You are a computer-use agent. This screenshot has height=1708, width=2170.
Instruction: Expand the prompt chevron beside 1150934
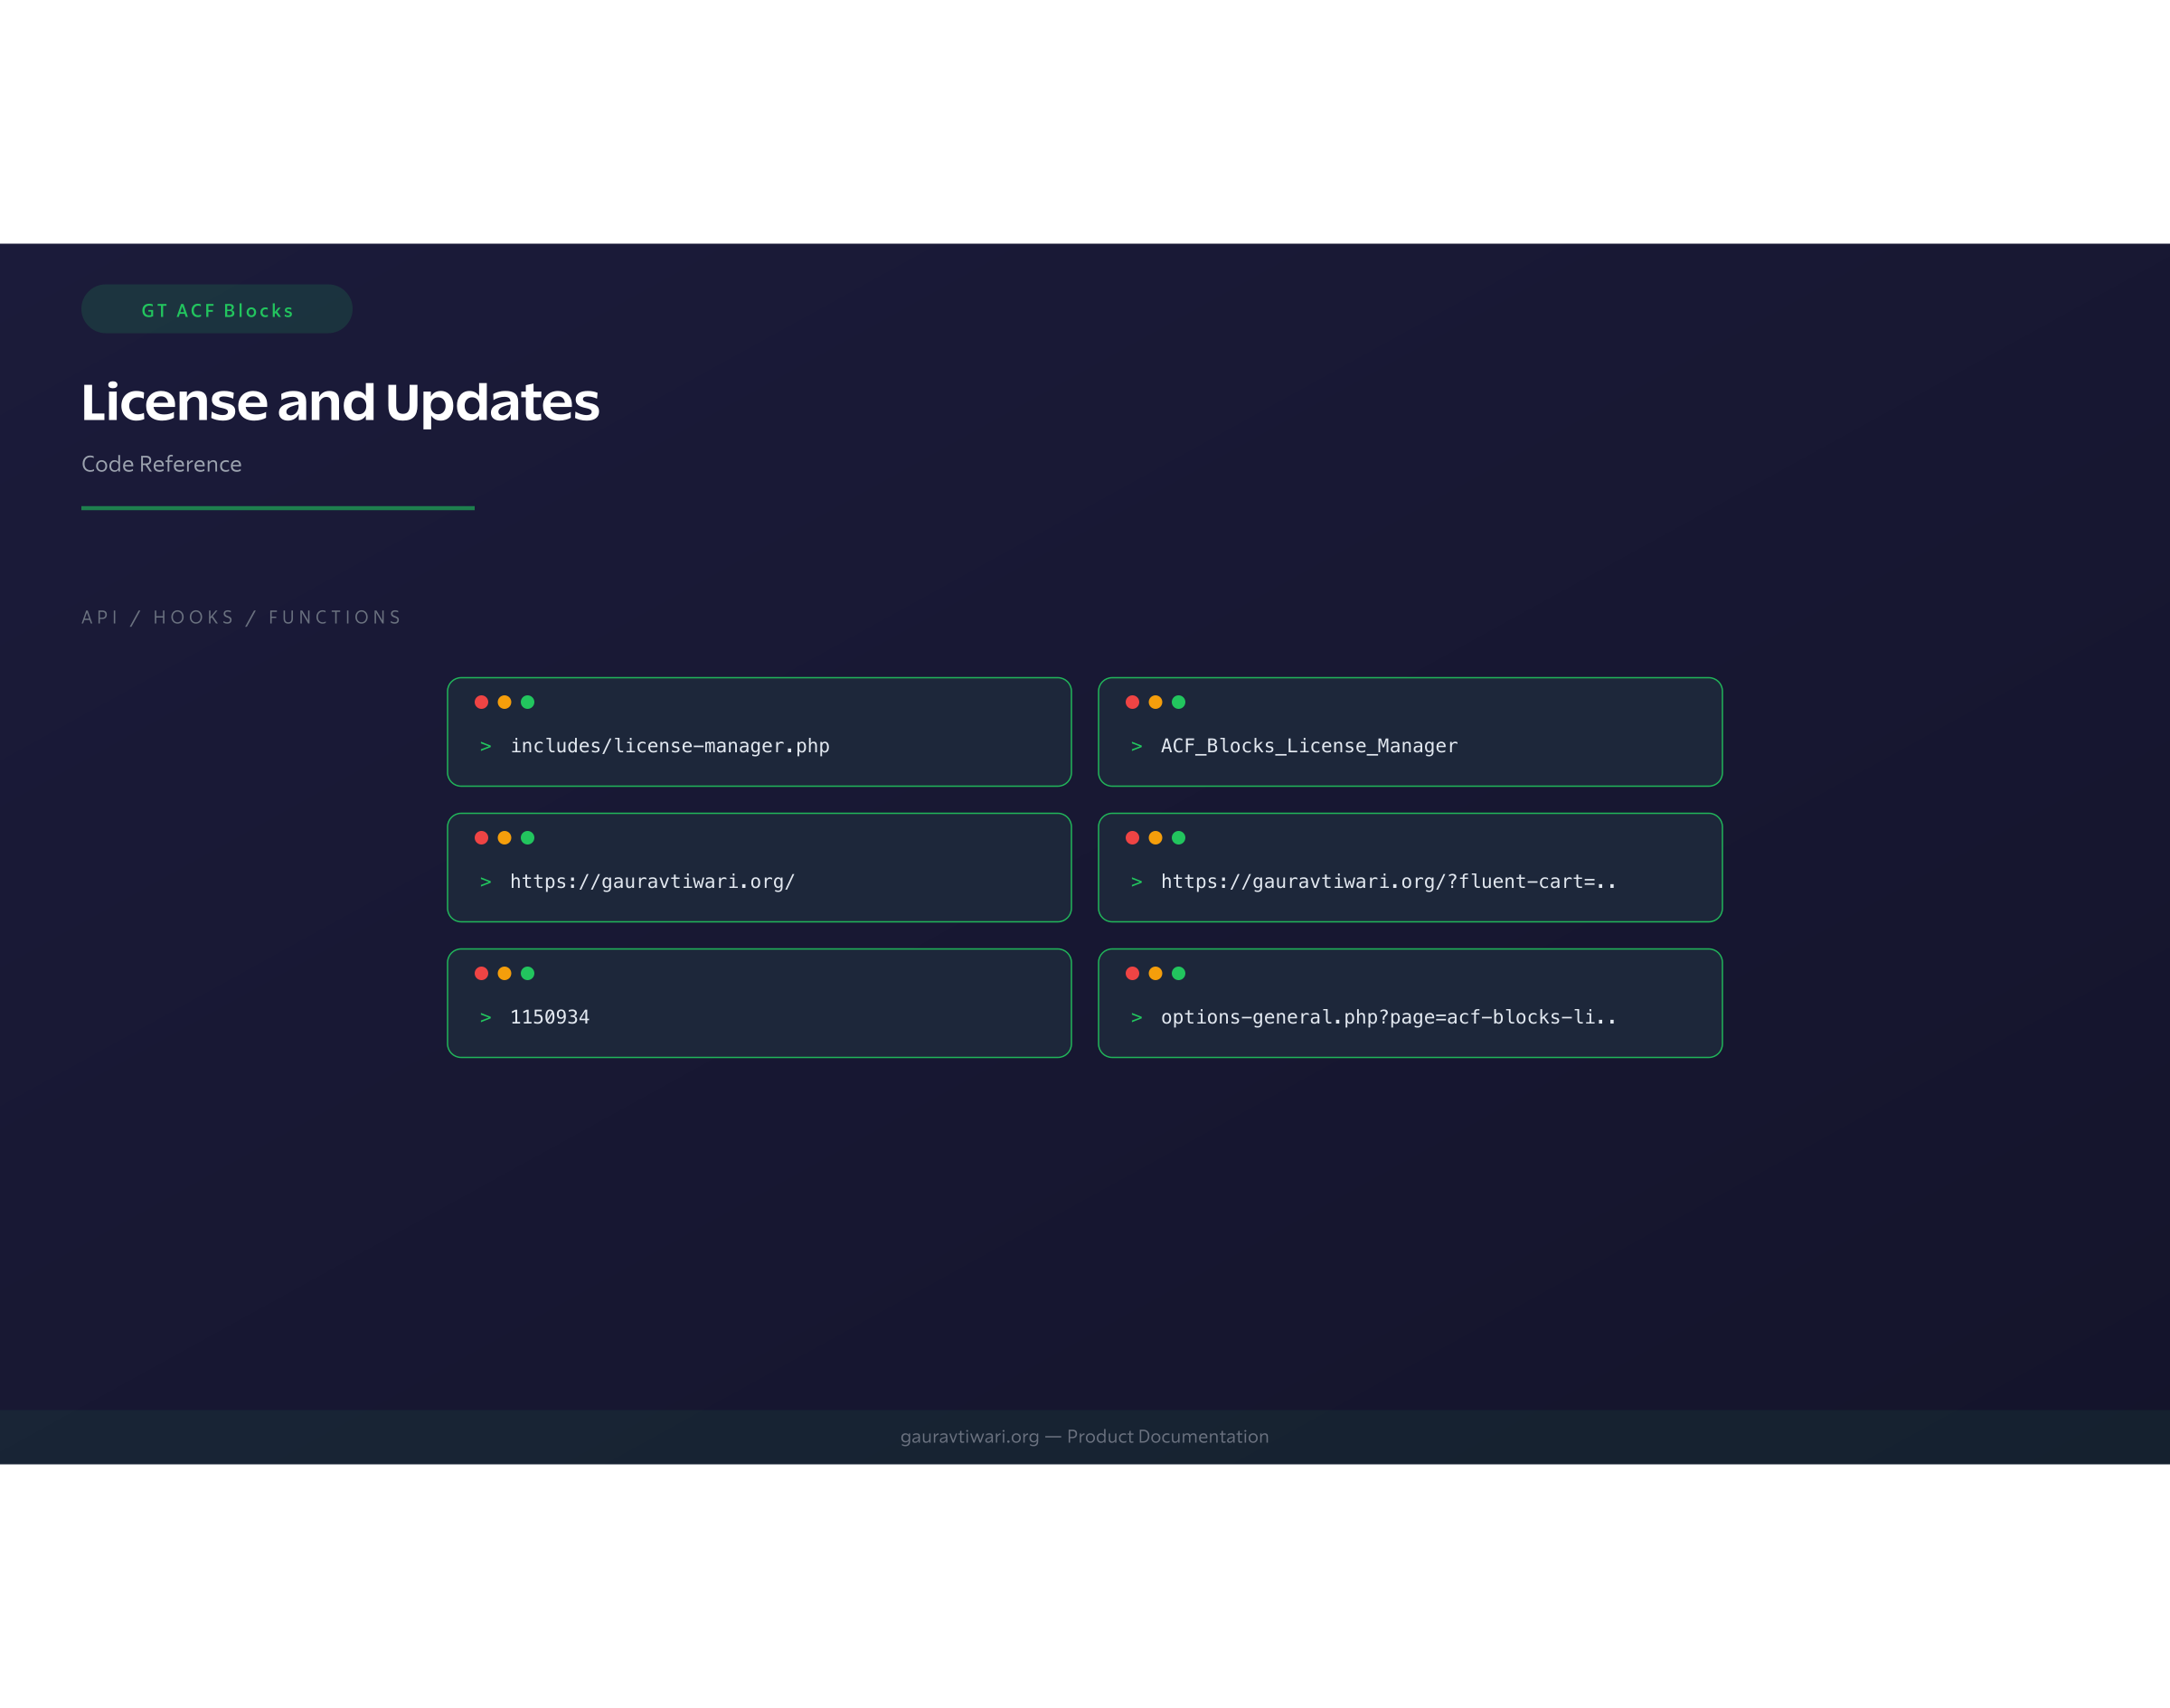[x=486, y=1016]
